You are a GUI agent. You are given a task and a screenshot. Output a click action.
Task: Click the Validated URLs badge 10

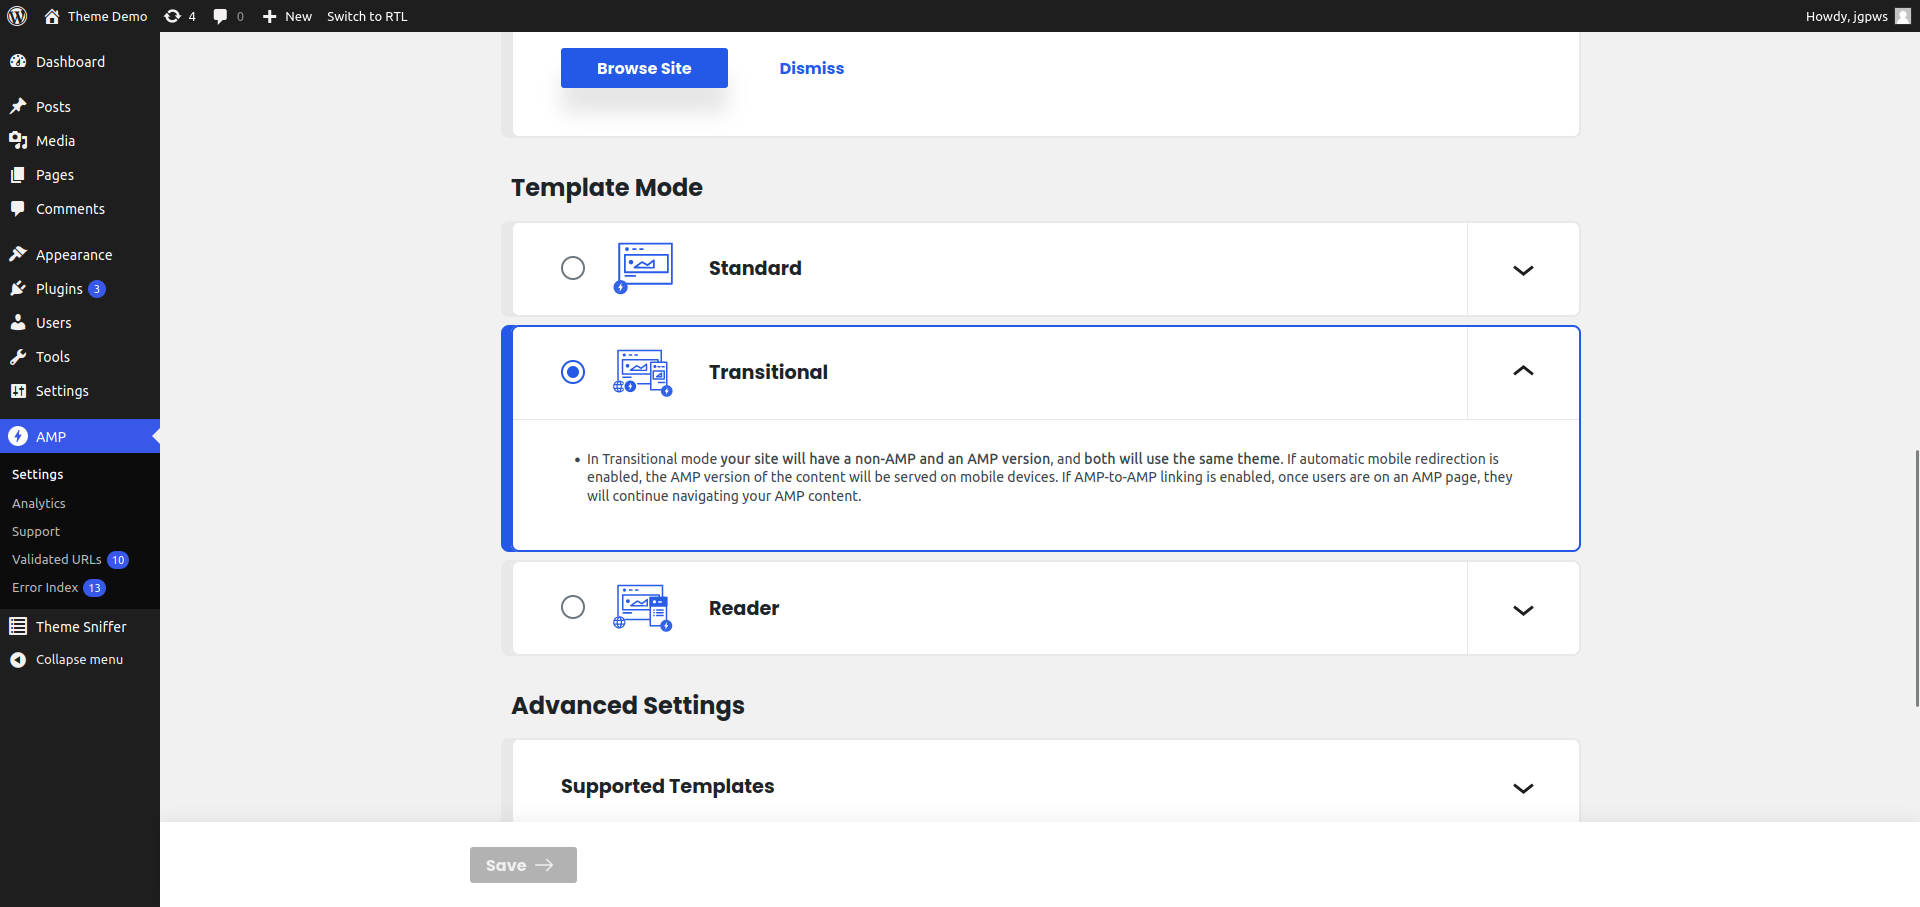click(x=118, y=560)
